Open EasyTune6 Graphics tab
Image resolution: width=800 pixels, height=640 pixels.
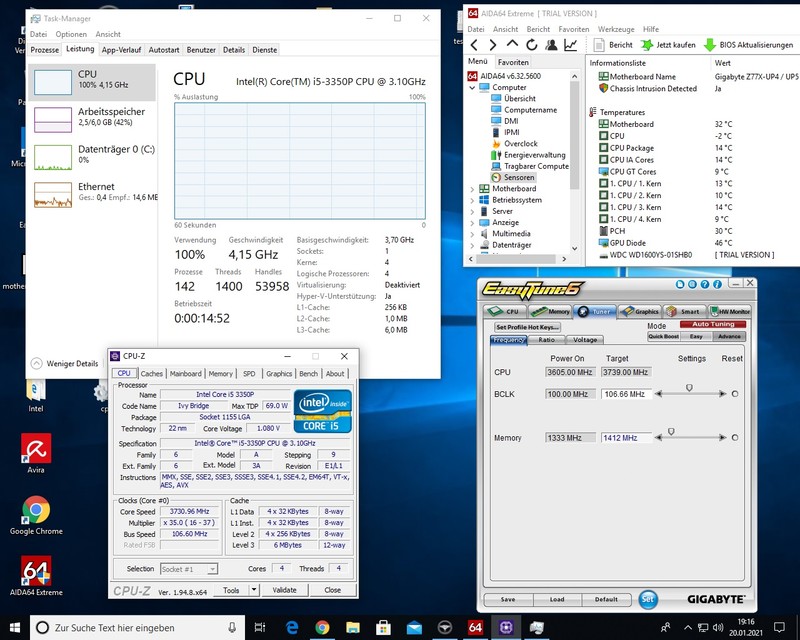click(640, 311)
